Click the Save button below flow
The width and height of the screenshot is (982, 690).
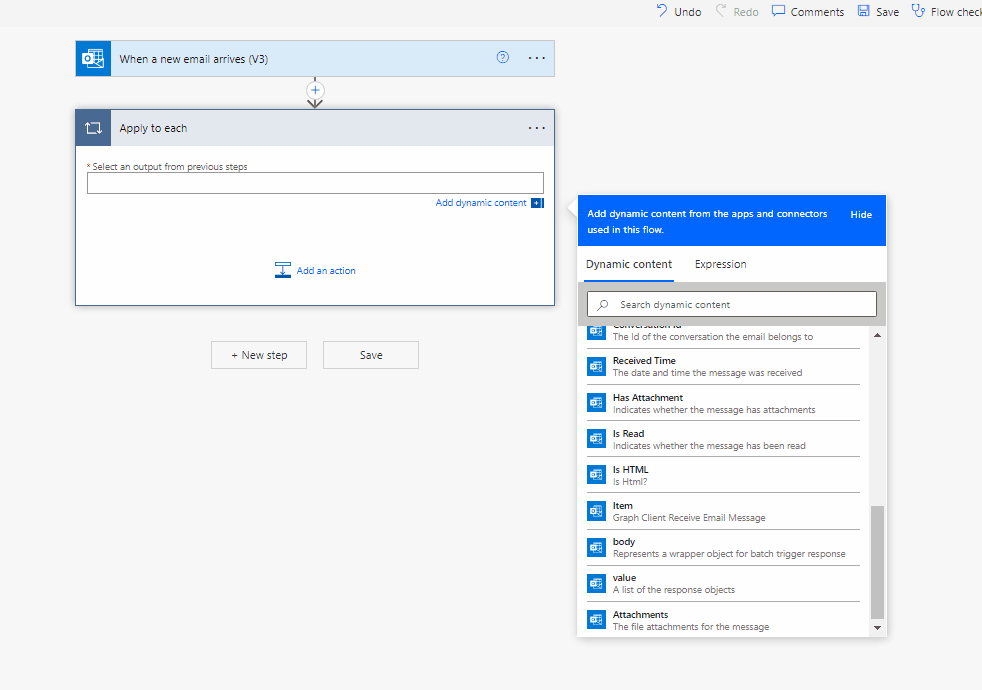coord(371,355)
